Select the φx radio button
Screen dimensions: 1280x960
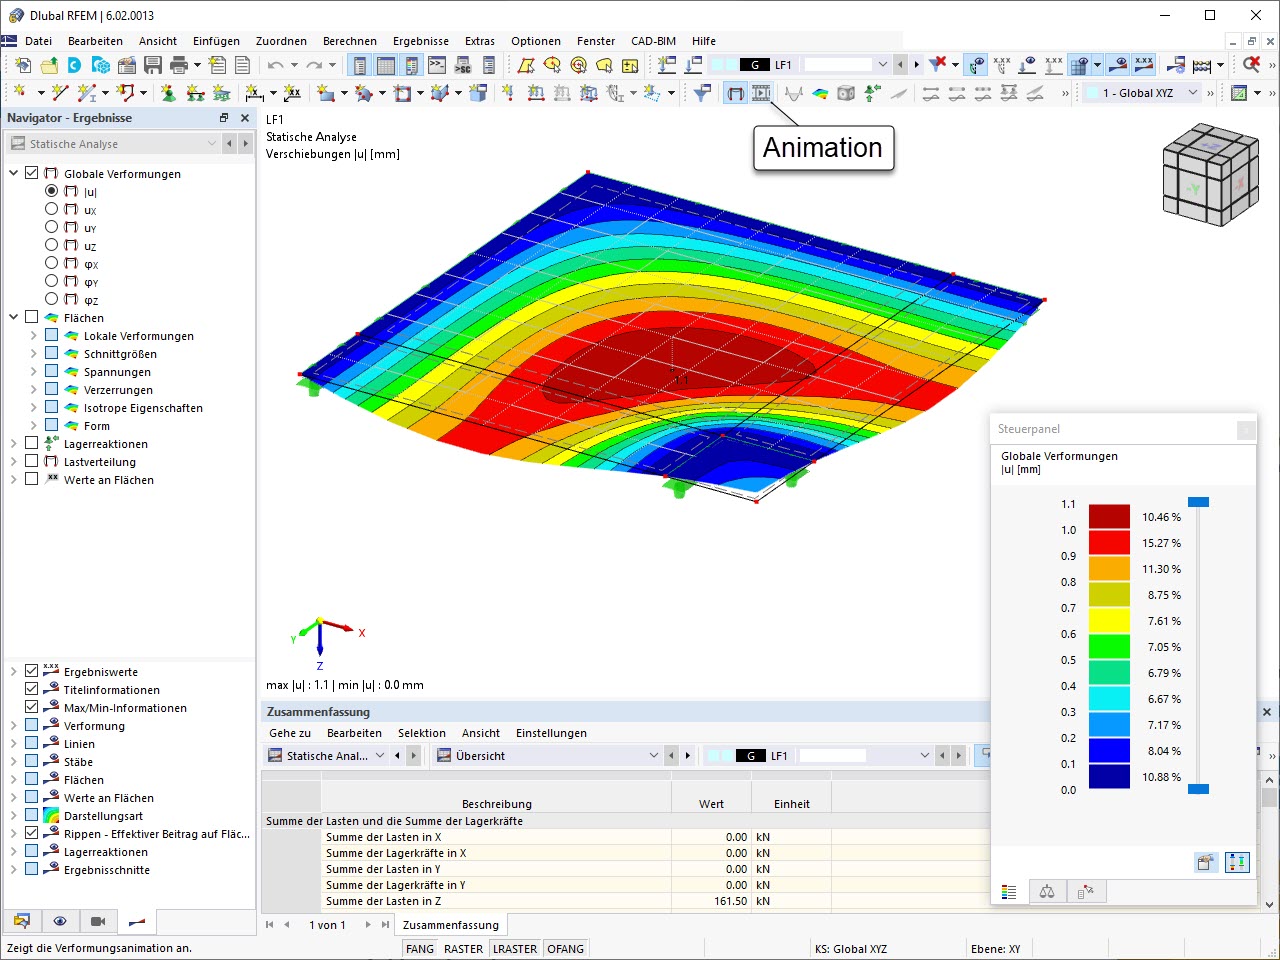coord(52,263)
